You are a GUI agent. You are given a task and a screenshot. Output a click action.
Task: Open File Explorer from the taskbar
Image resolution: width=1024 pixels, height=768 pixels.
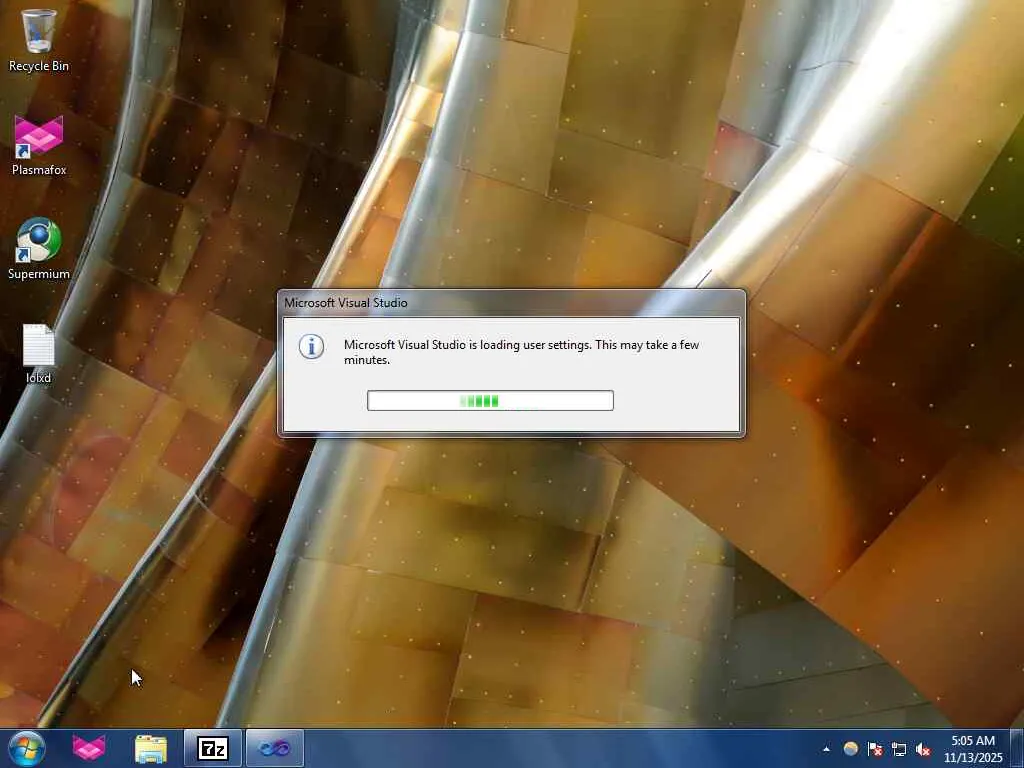tap(151, 748)
